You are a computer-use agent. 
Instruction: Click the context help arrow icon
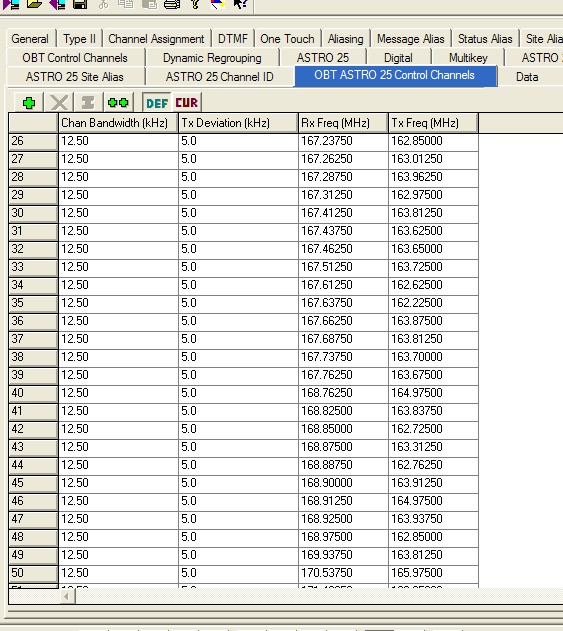[x=240, y=4]
